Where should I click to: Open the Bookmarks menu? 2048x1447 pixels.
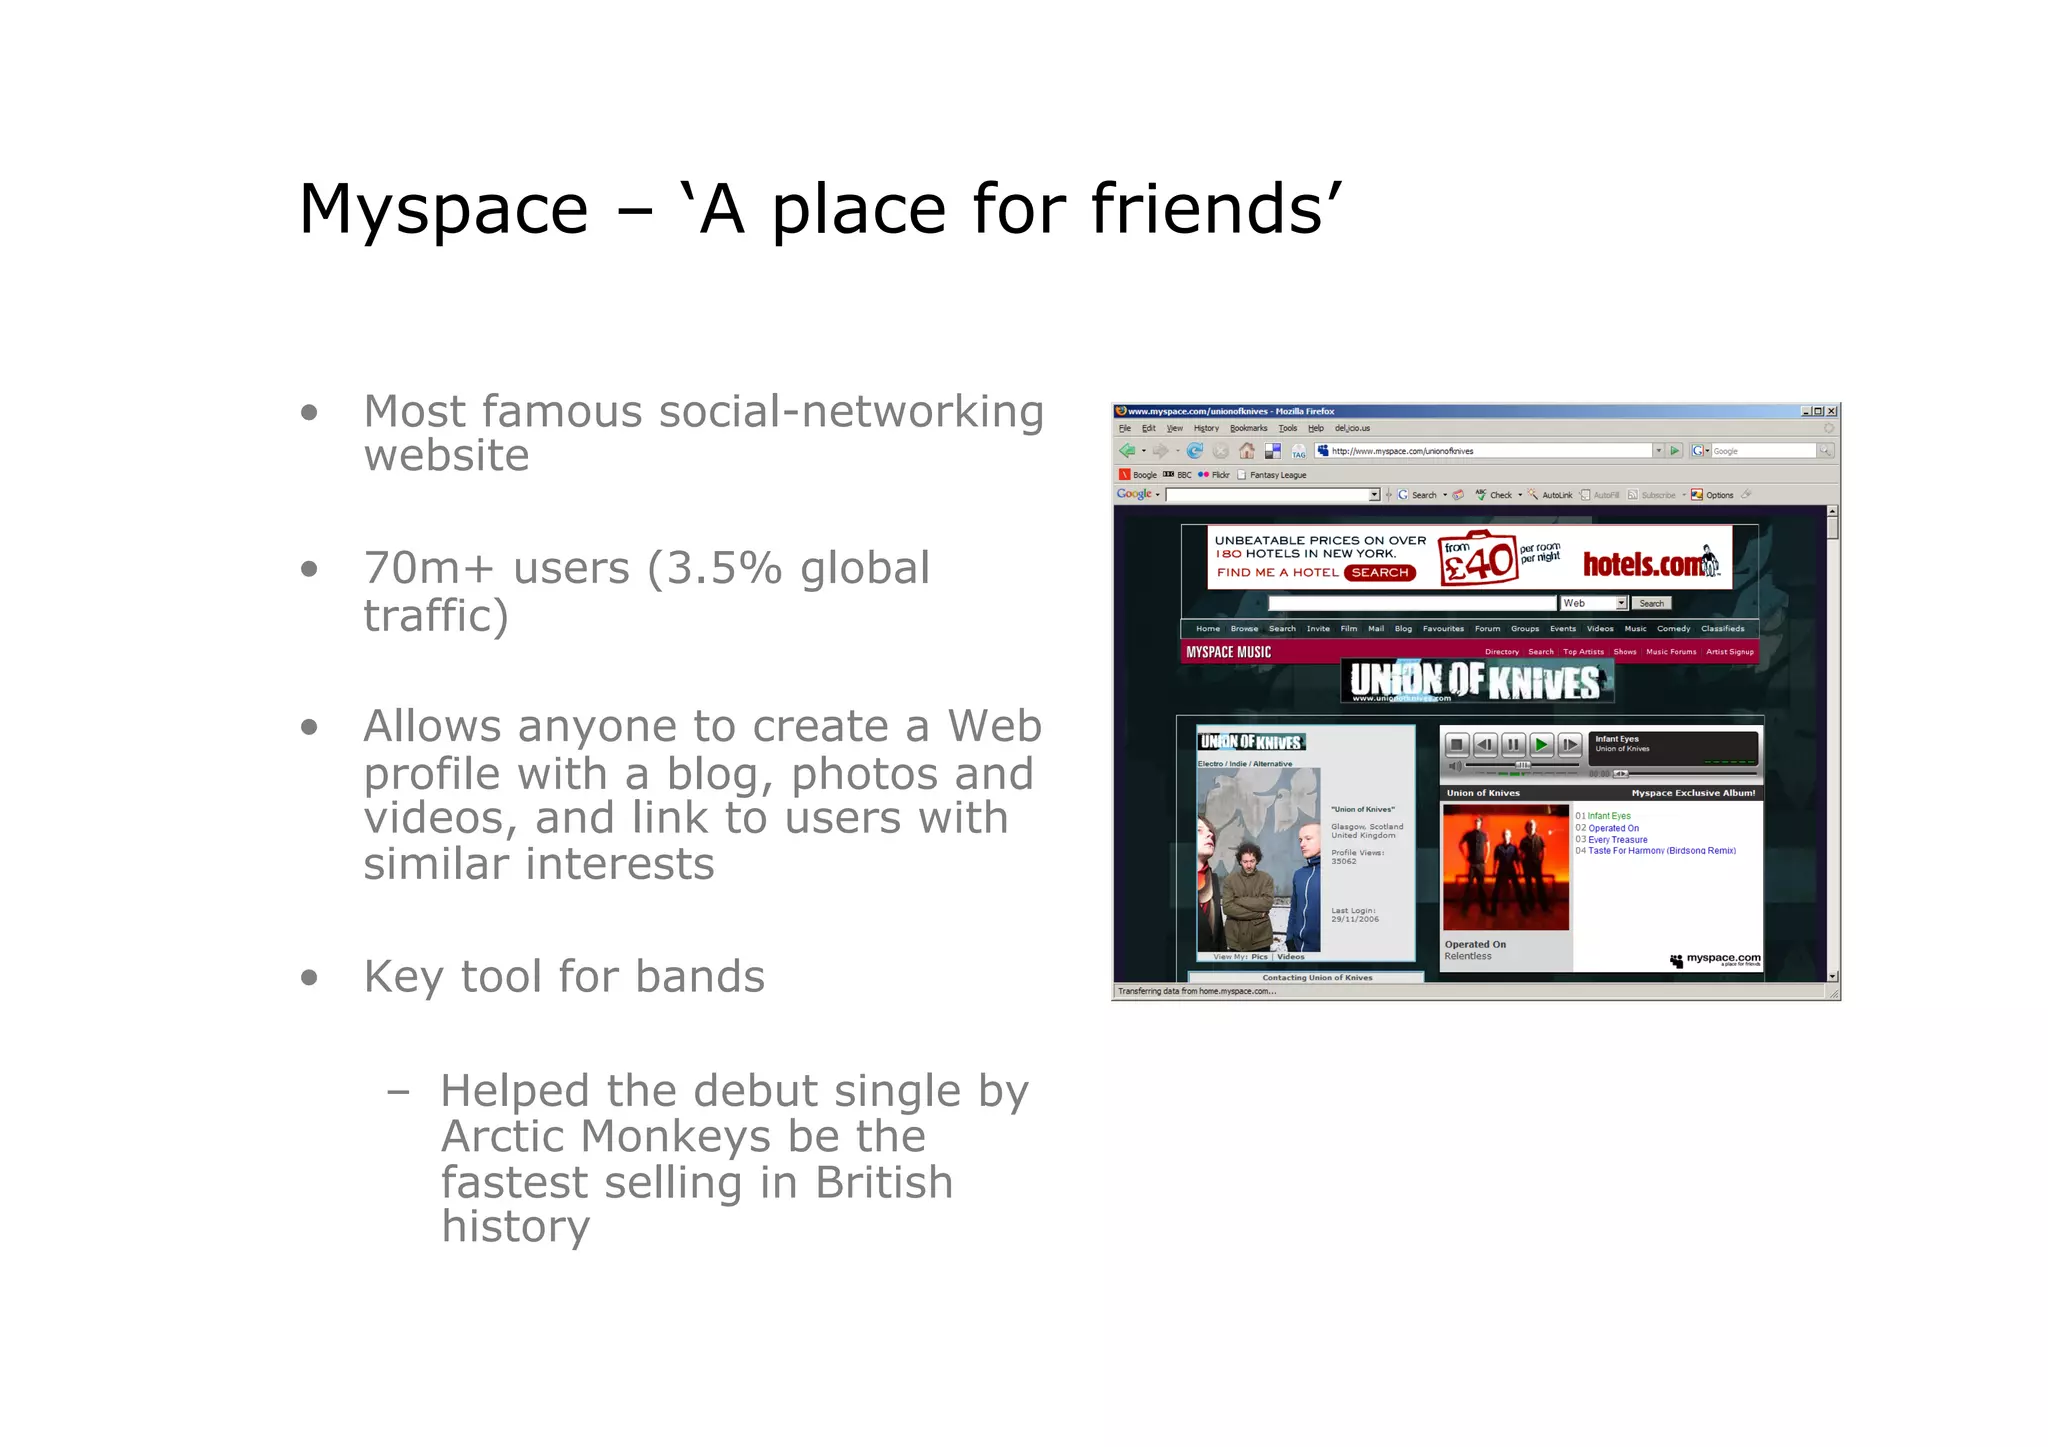(1248, 428)
